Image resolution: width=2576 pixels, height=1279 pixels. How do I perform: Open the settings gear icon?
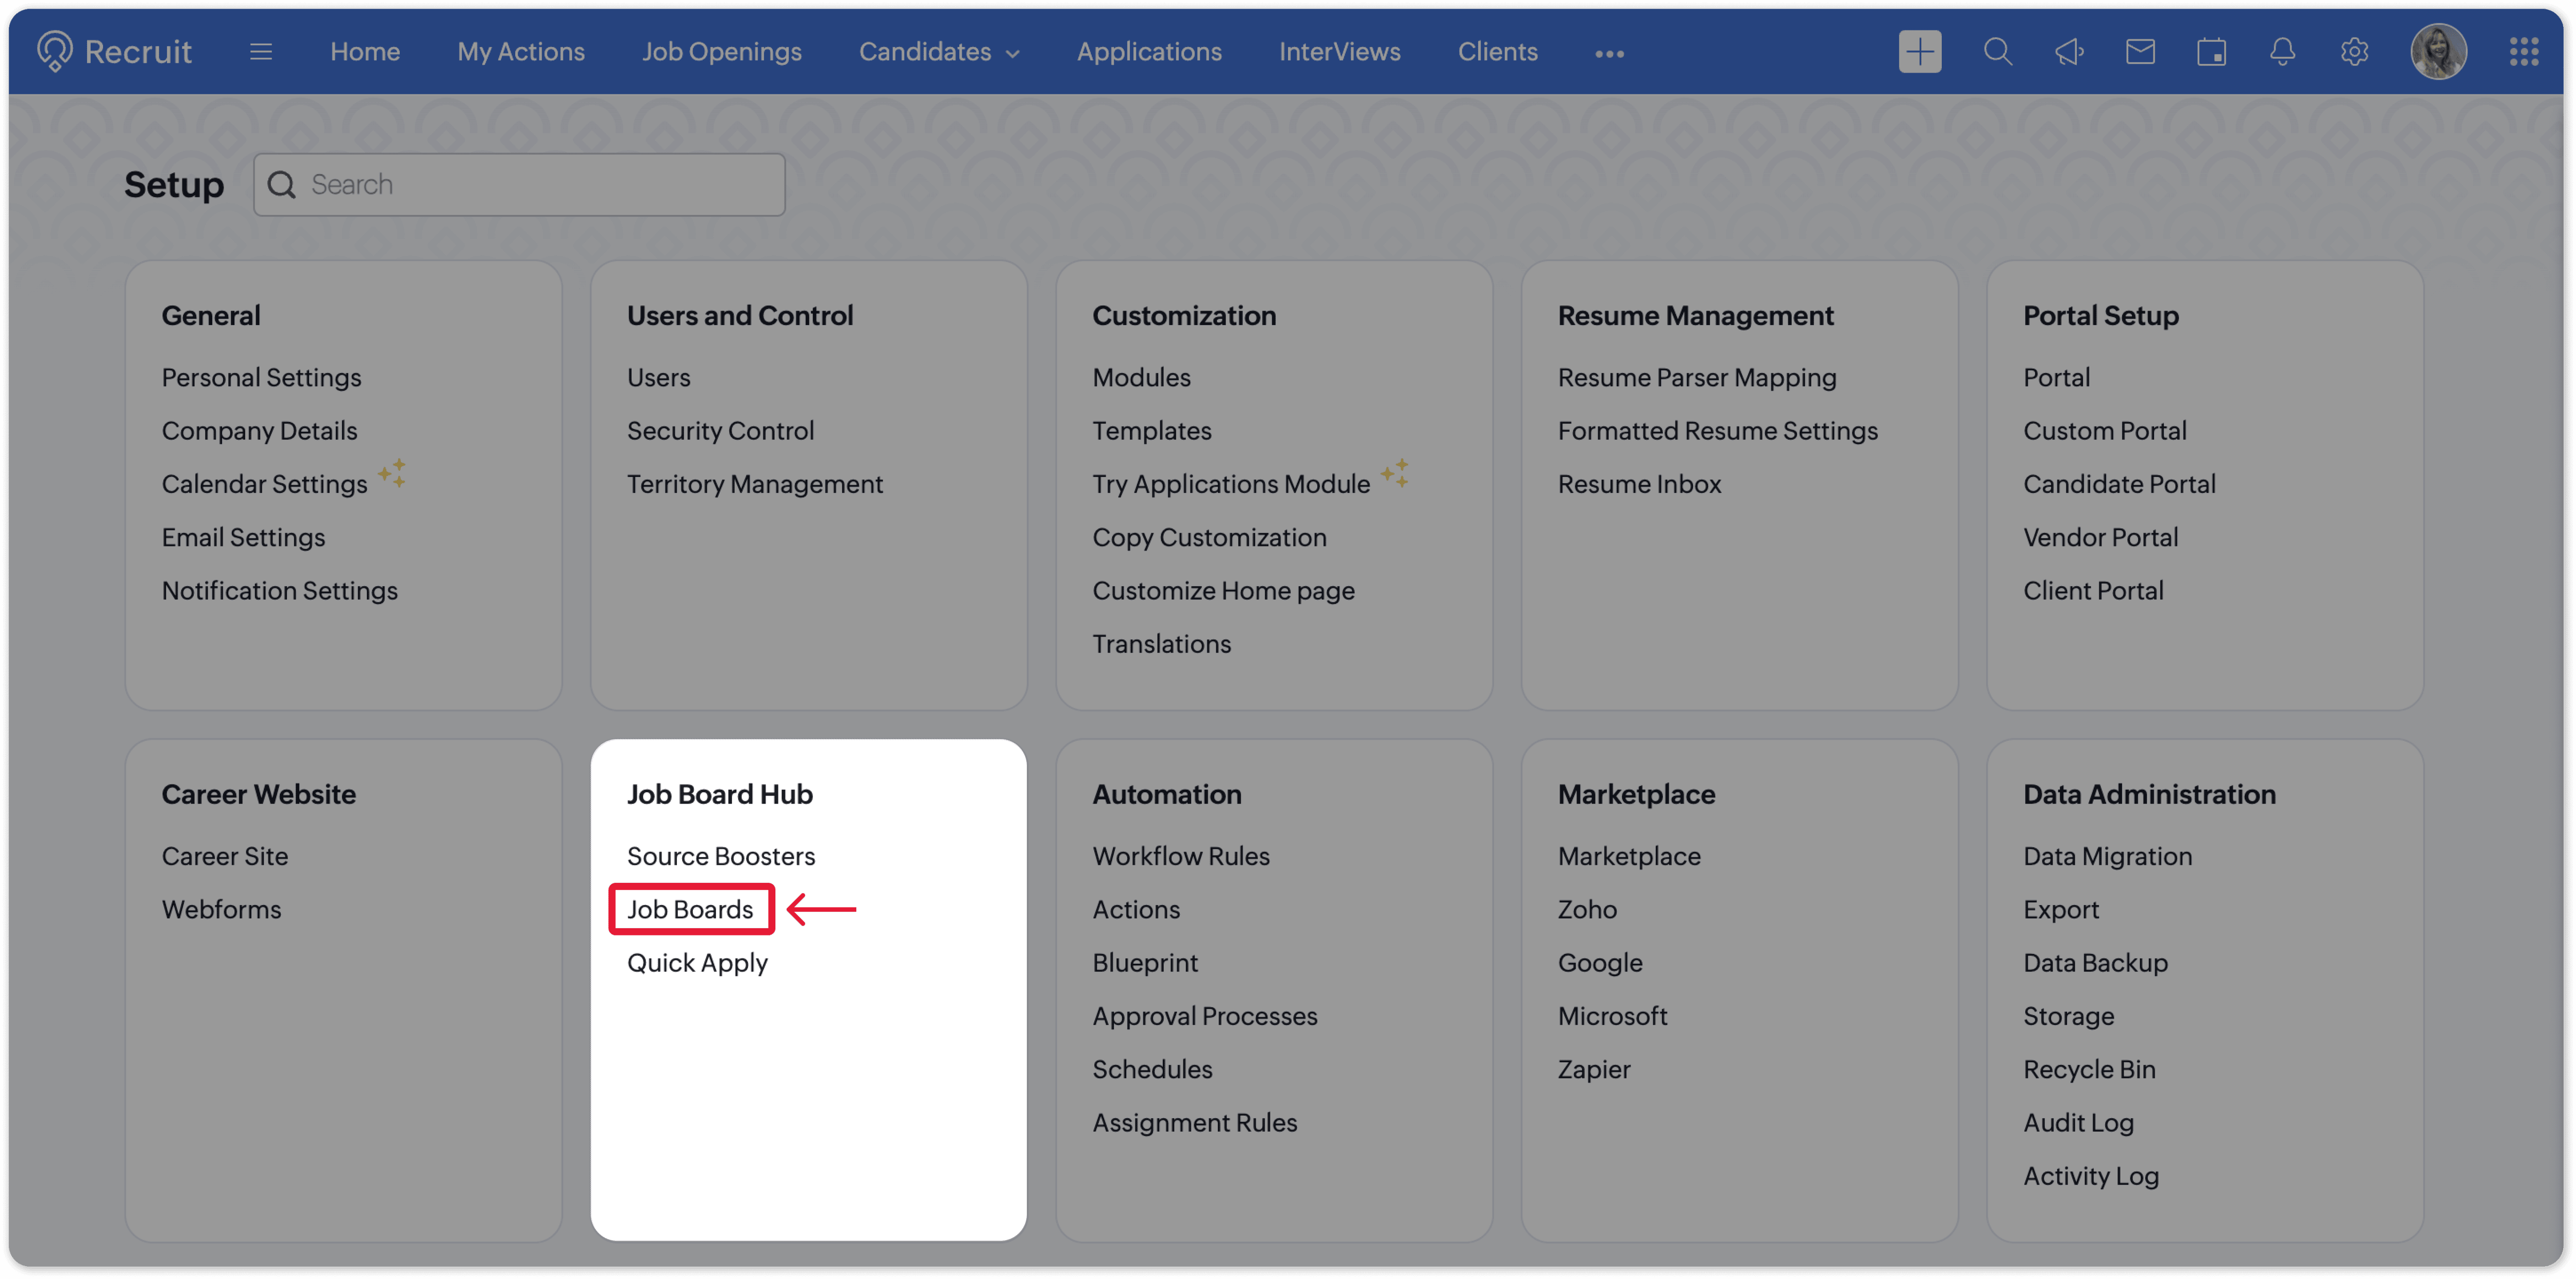click(2353, 52)
